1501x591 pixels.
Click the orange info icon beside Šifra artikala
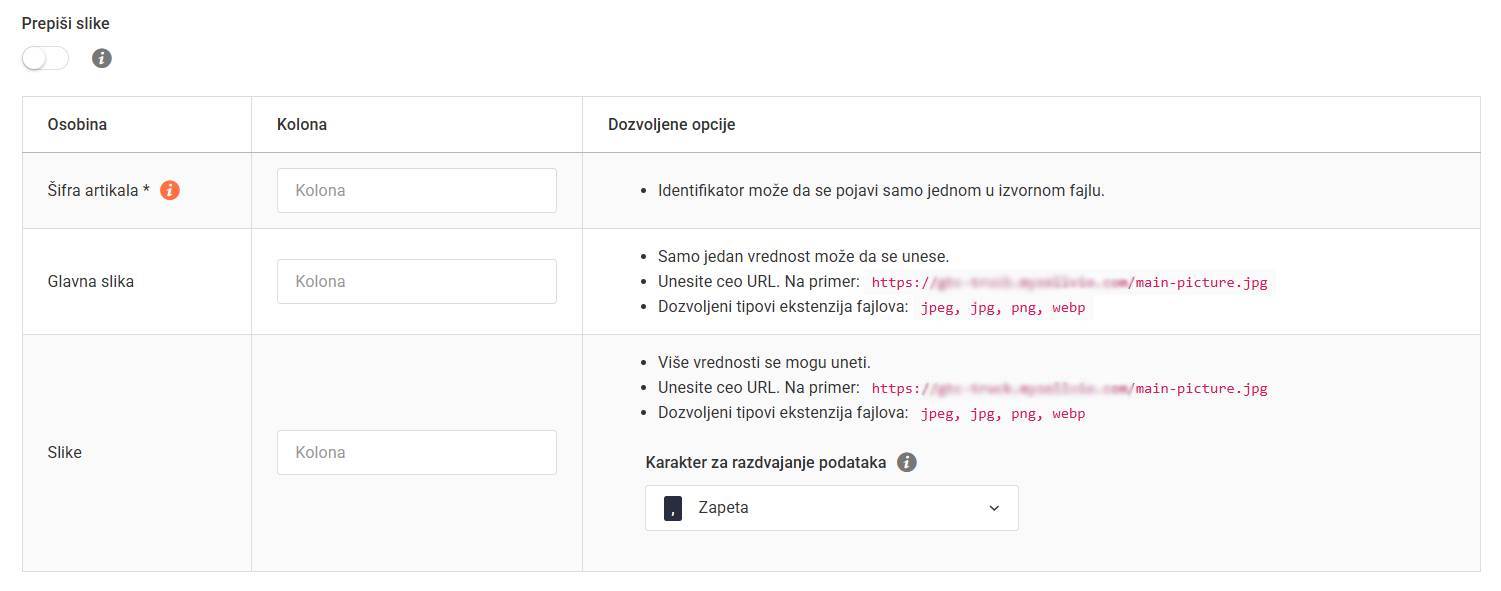click(x=170, y=189)
